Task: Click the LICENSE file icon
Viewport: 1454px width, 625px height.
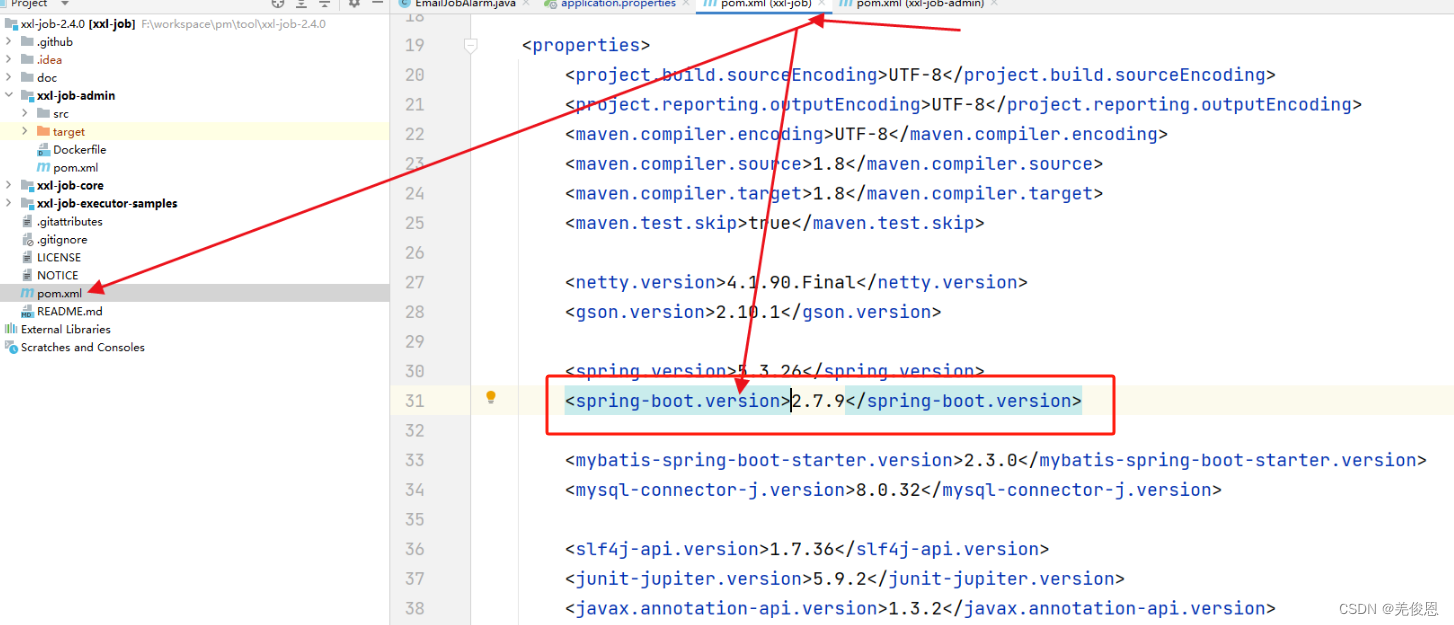Action: (27, 258)
